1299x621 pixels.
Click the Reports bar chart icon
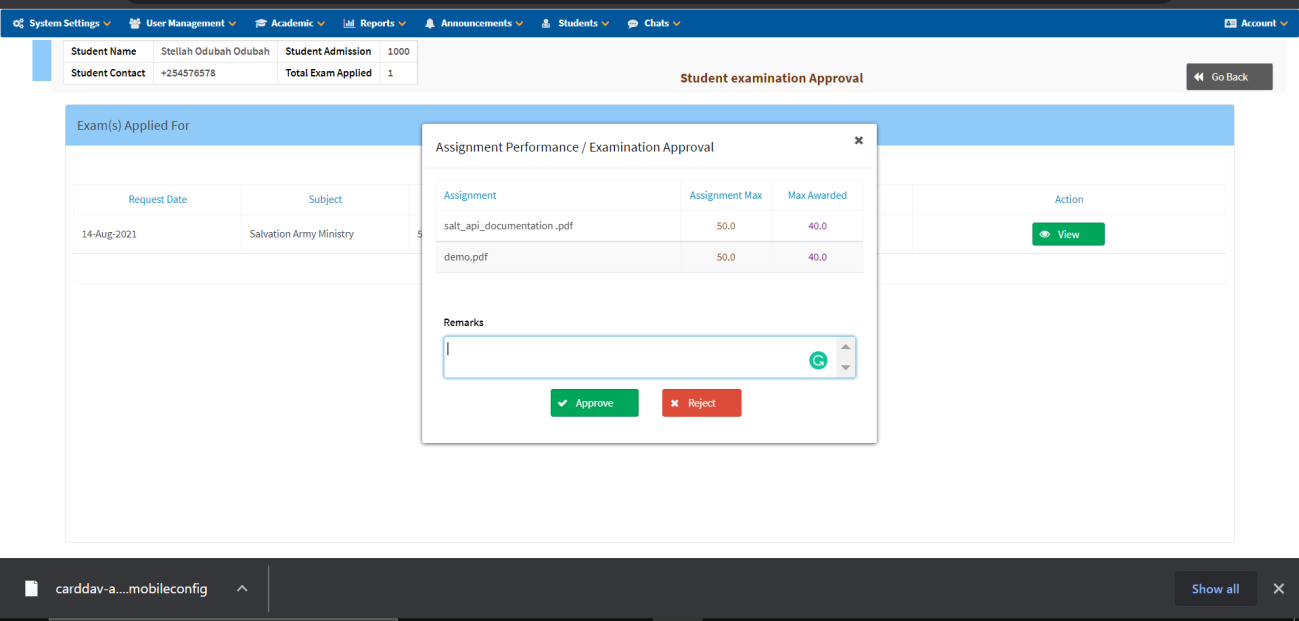click(349, 23)
